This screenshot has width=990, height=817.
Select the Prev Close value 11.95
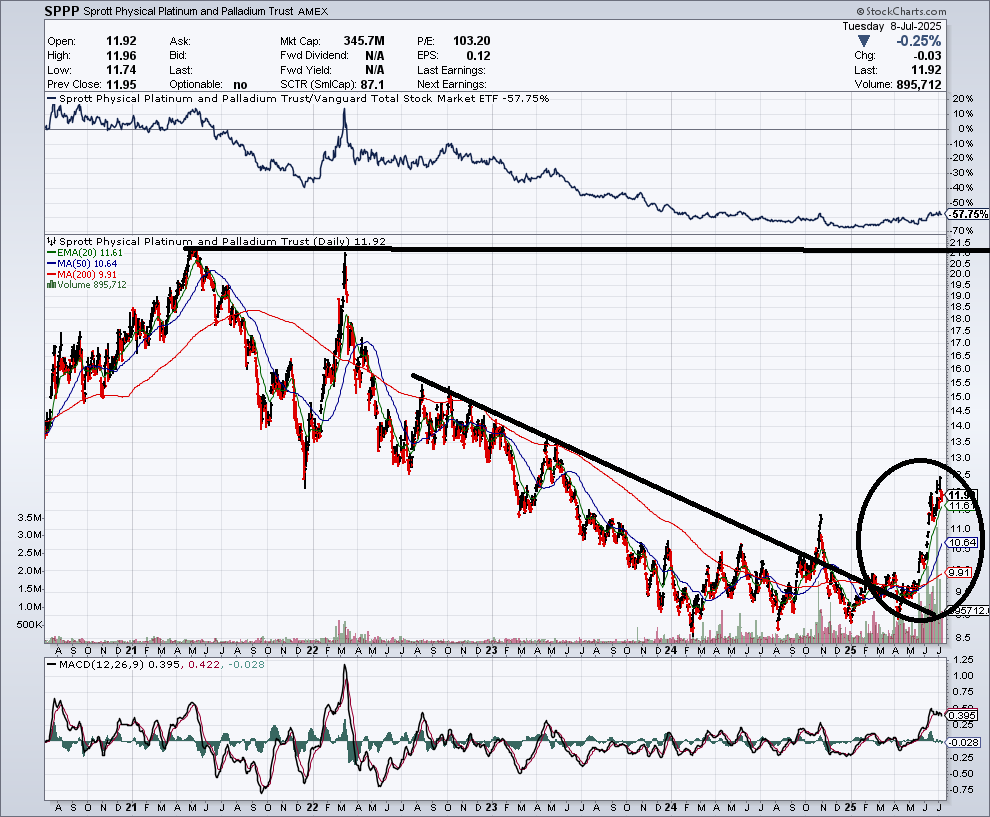tap(121, 85)
